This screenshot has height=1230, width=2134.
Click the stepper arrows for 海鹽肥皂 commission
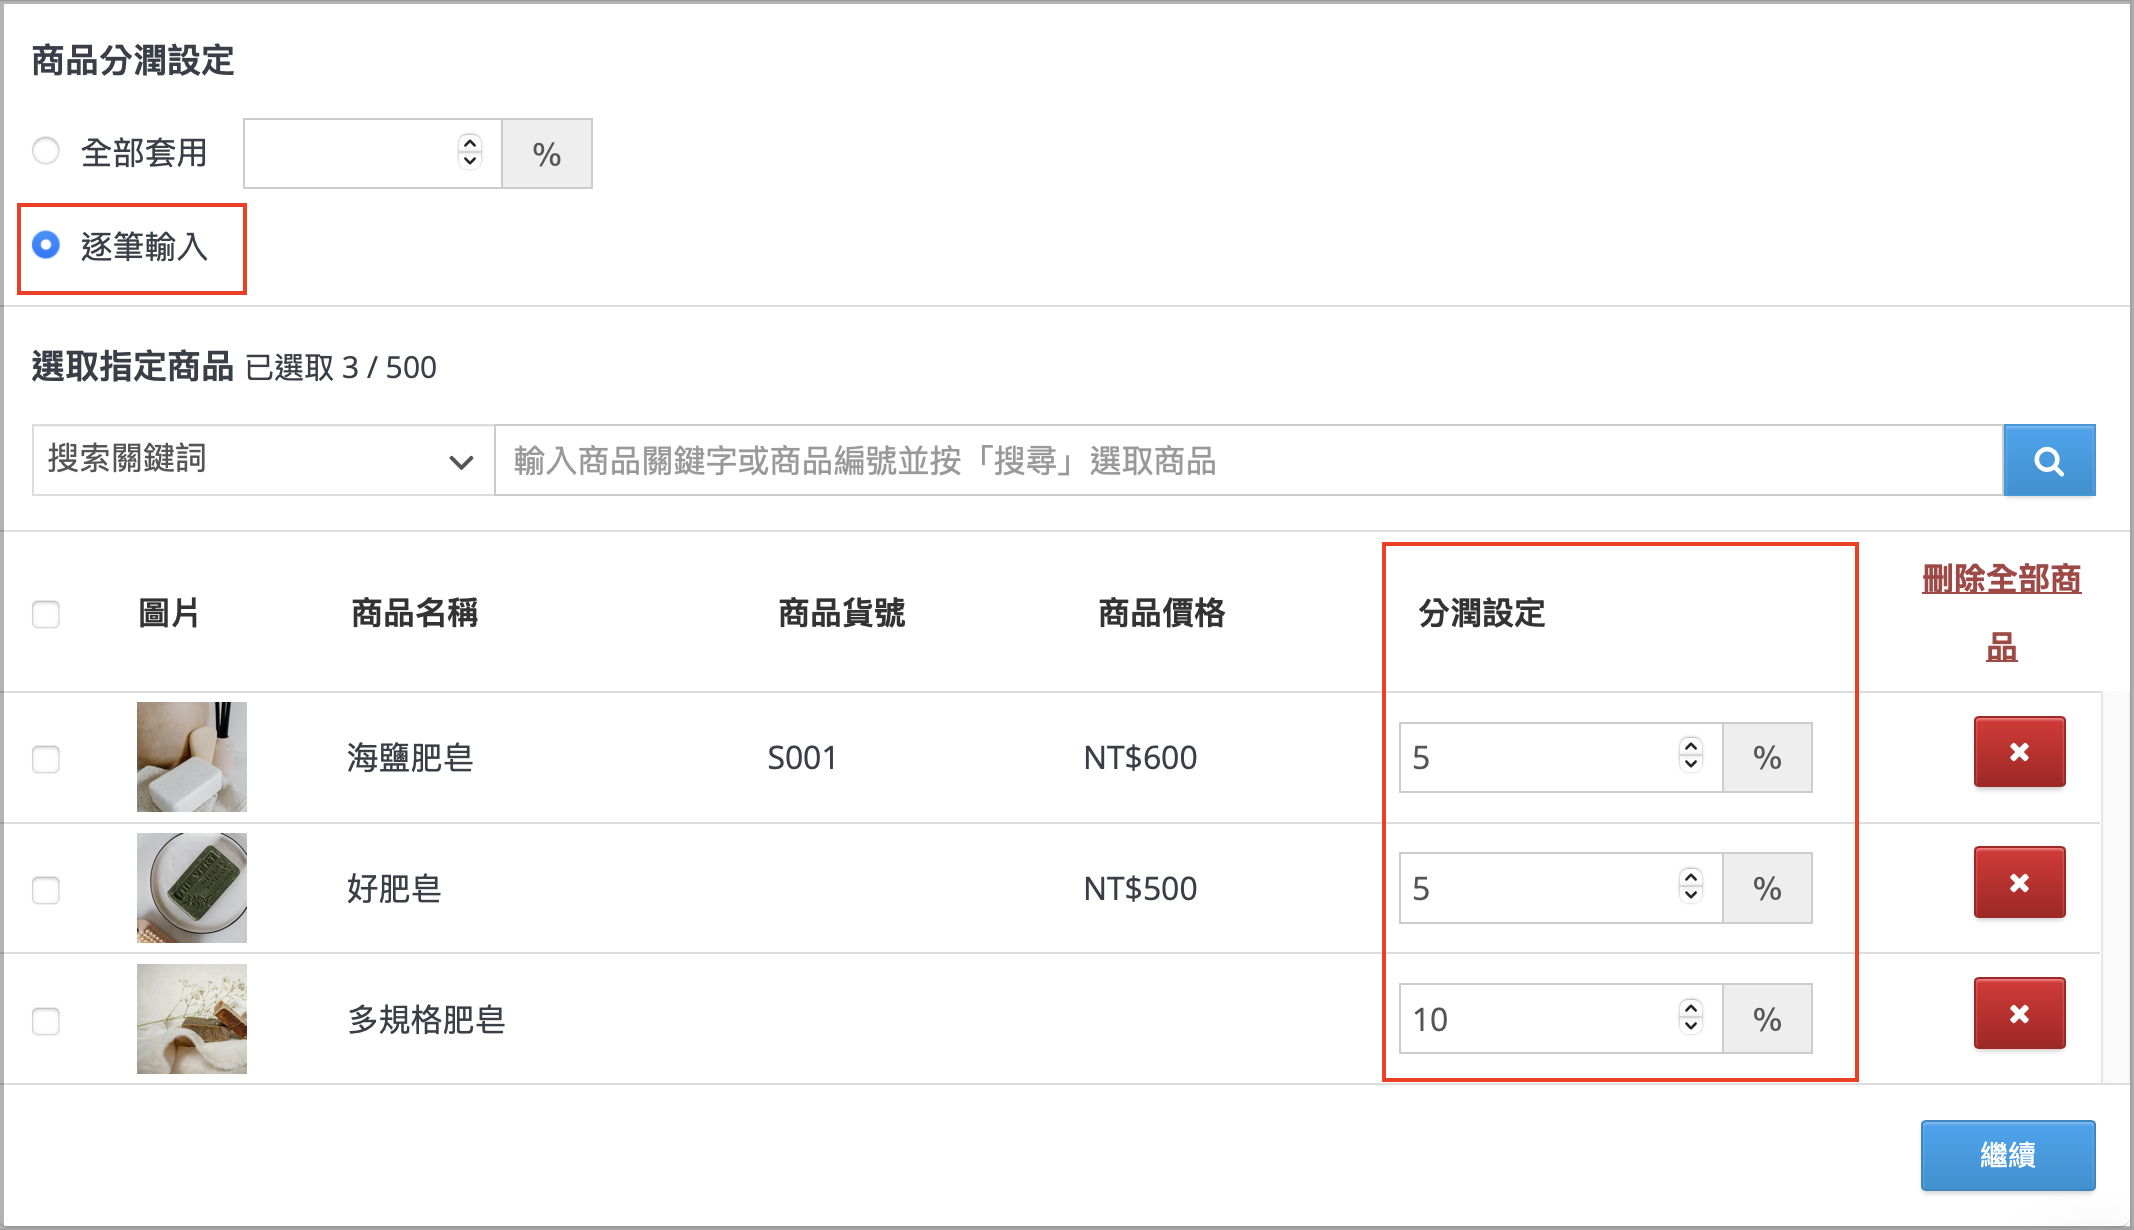1691,755
